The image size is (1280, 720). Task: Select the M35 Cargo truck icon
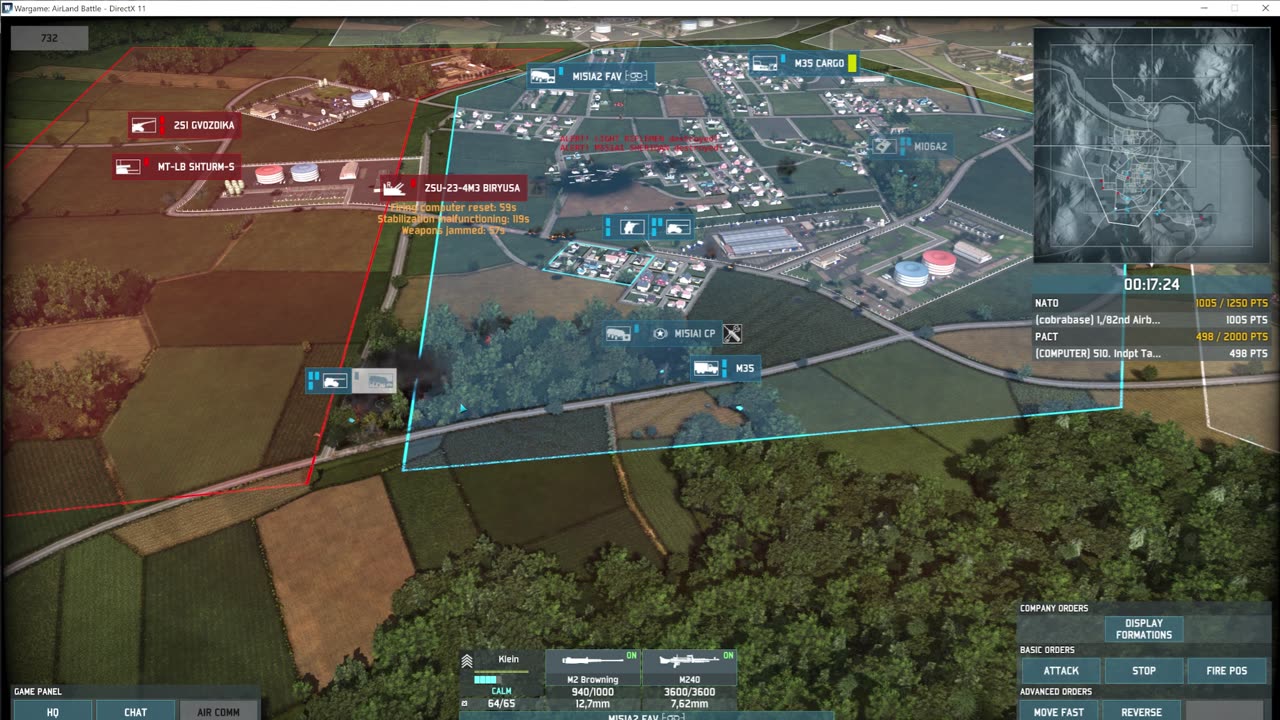765,63
